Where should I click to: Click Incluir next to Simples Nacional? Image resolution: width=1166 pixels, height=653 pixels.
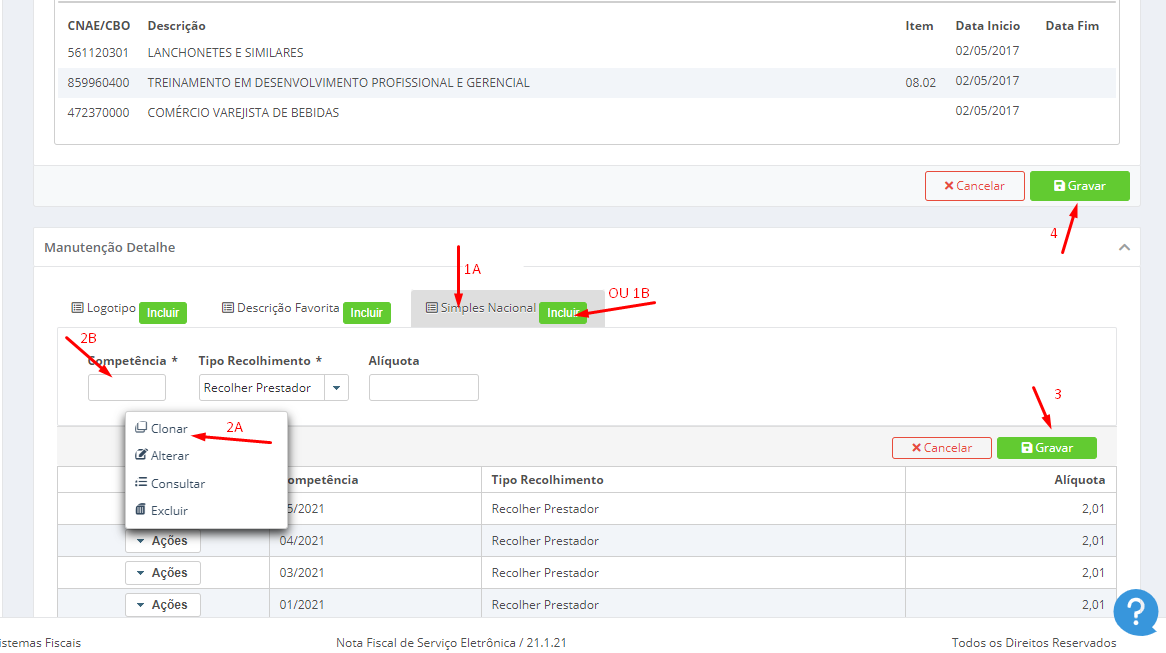pyautogui.click(x=563, y=313)
